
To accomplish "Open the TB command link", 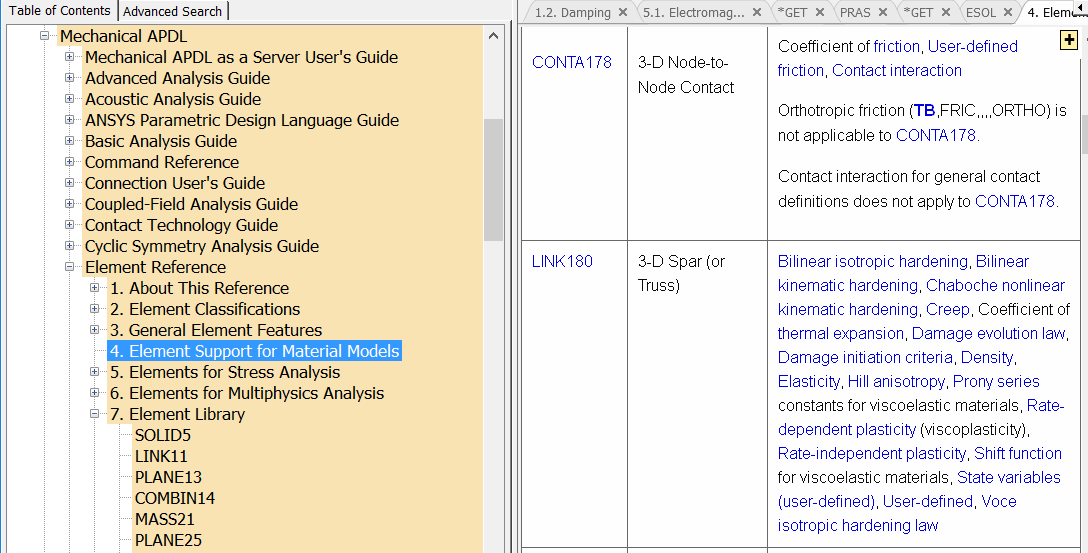I will [924, 111].
